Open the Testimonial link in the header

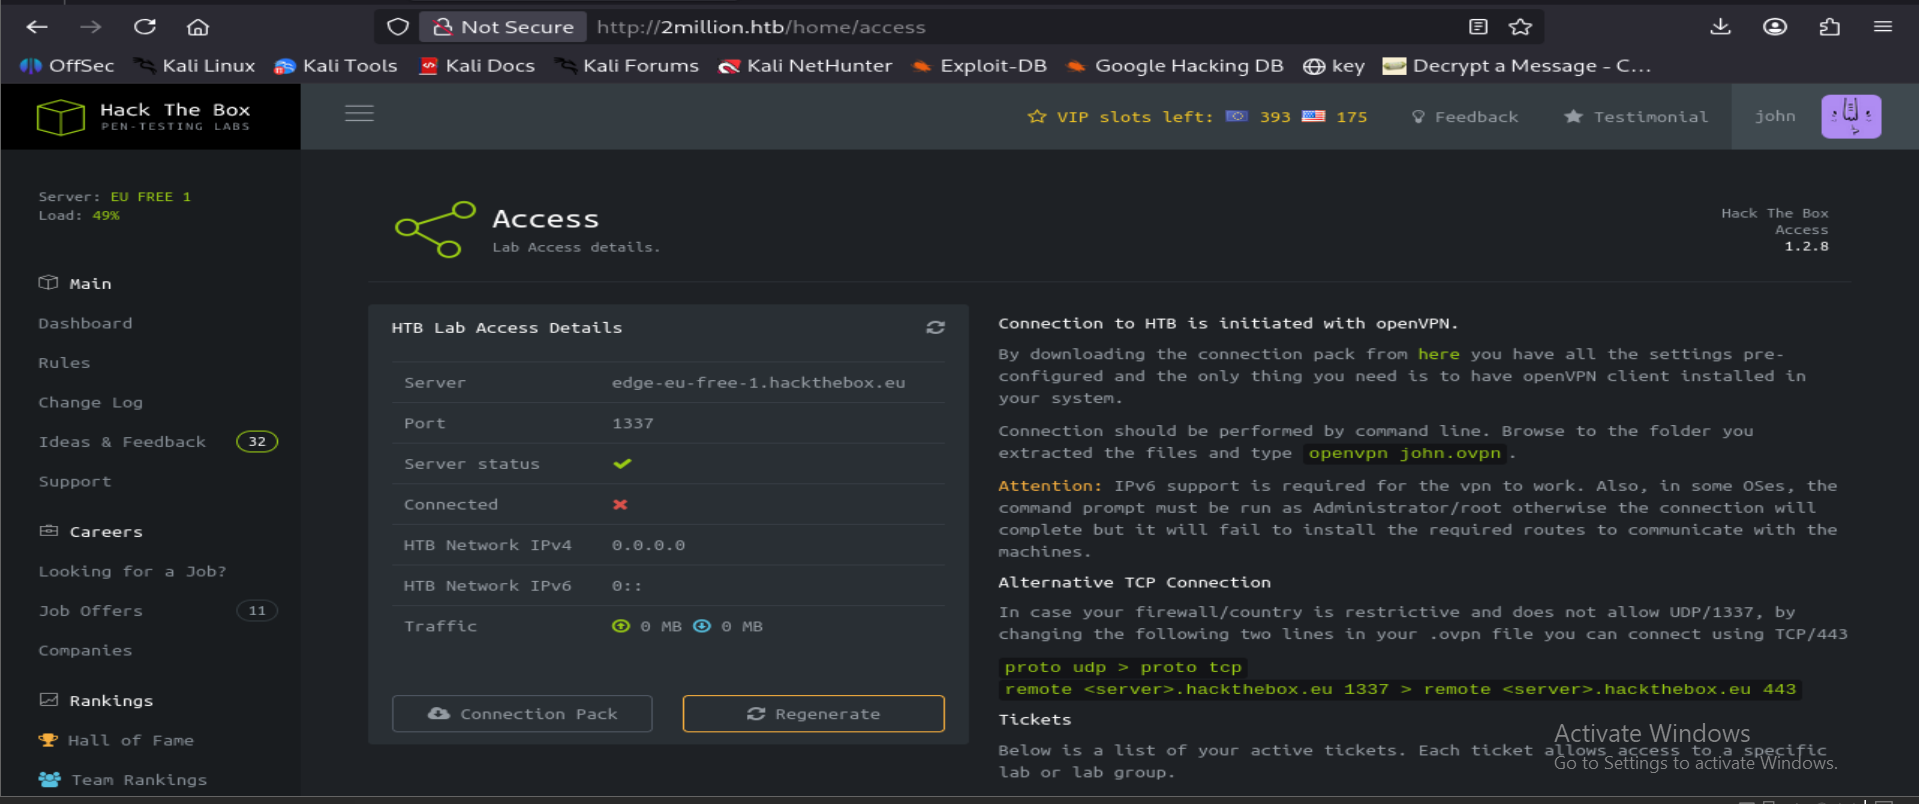(x=1636, y=117)
